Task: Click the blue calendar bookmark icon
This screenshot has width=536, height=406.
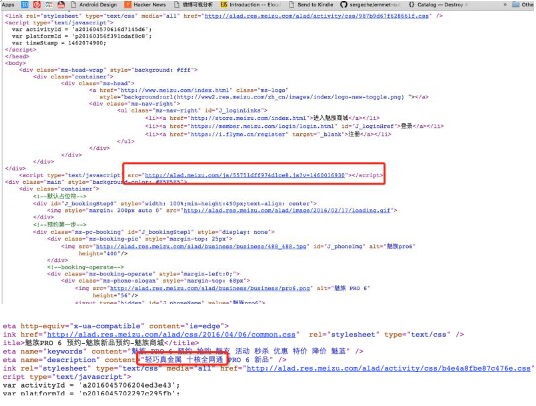Action: point(25,5)
